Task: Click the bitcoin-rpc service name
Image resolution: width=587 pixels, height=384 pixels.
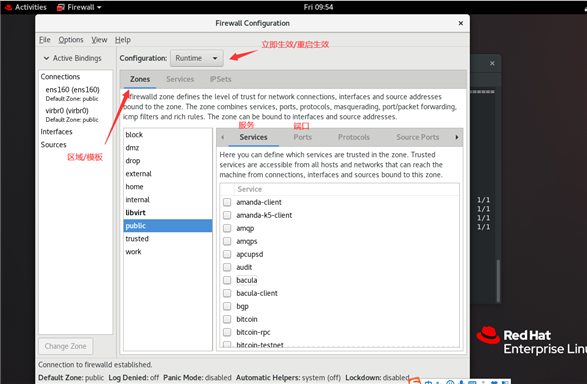Action: (253, 332)
